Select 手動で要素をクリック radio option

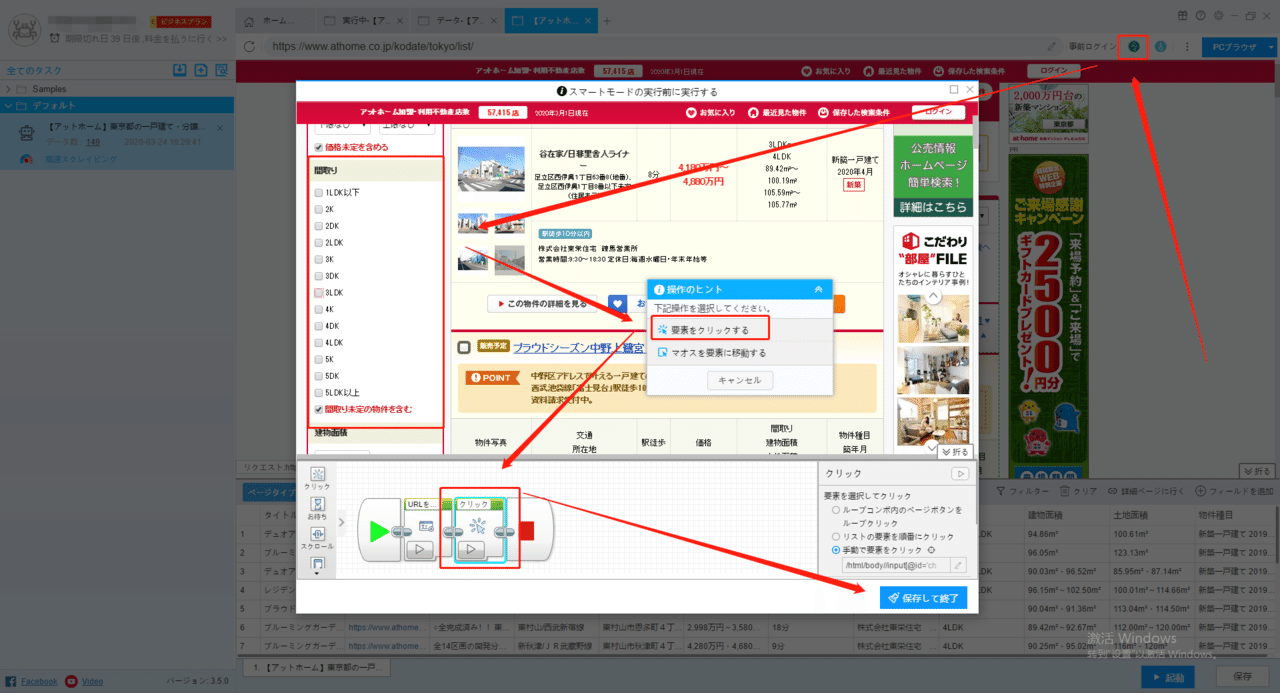pyautogui.click(x=836, y=550)
